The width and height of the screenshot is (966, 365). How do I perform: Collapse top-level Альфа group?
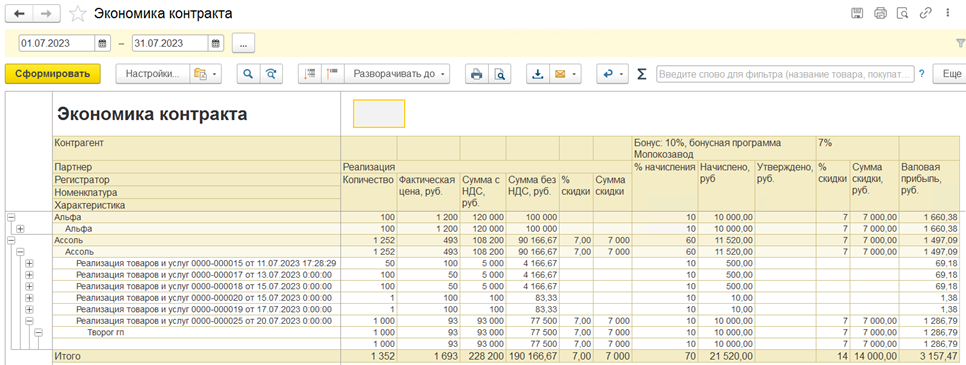click(x=10, y=217)
